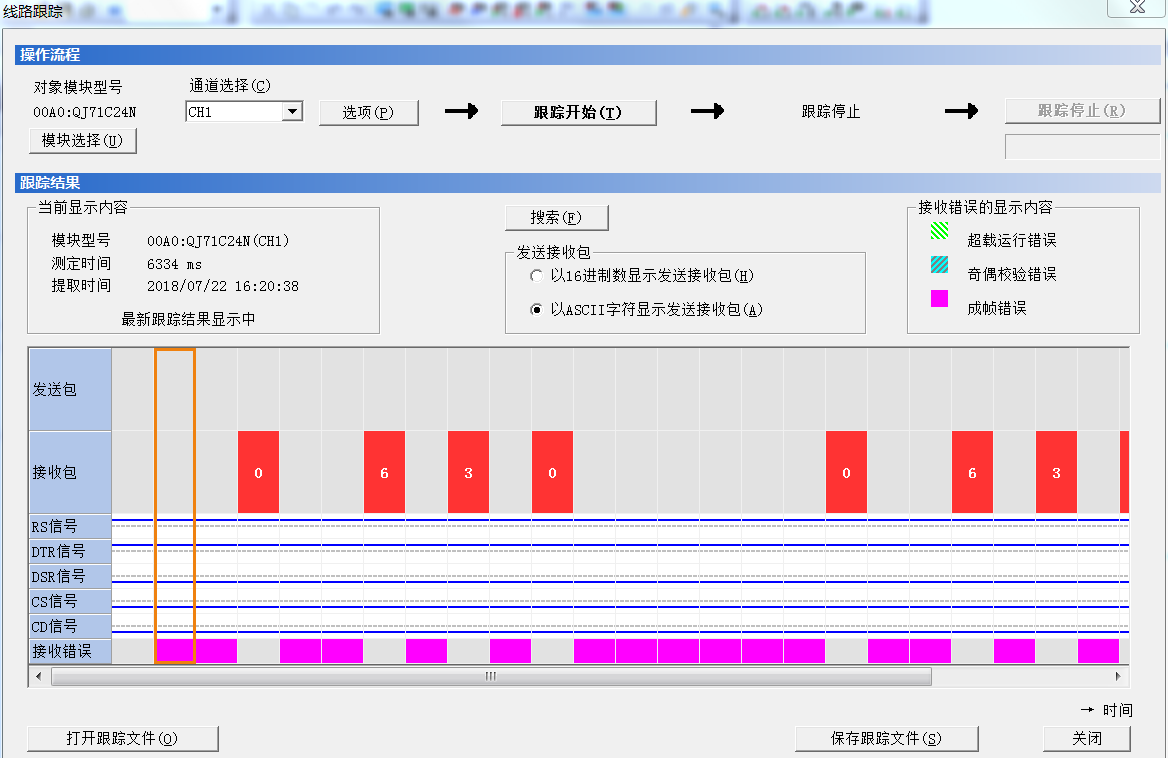Click the orange-highlighted receive error block
The width and height of the screenshot is (1168, 758).
[x=175, y=651]
